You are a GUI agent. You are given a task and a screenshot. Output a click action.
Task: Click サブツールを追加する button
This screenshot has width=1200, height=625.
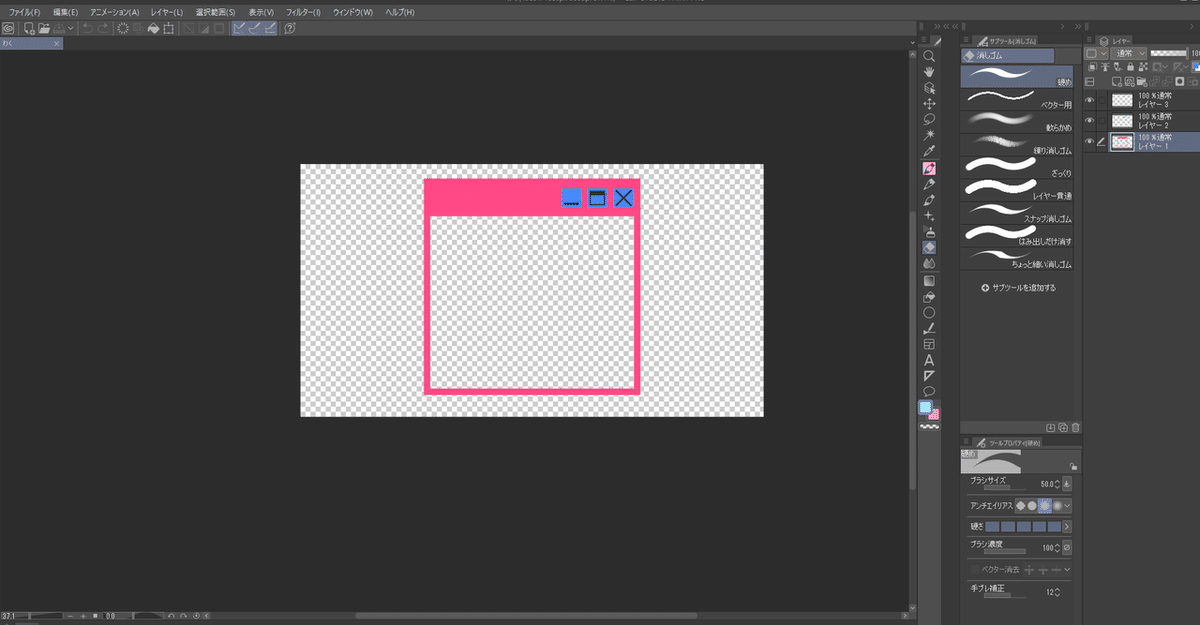pos(1018,287)
